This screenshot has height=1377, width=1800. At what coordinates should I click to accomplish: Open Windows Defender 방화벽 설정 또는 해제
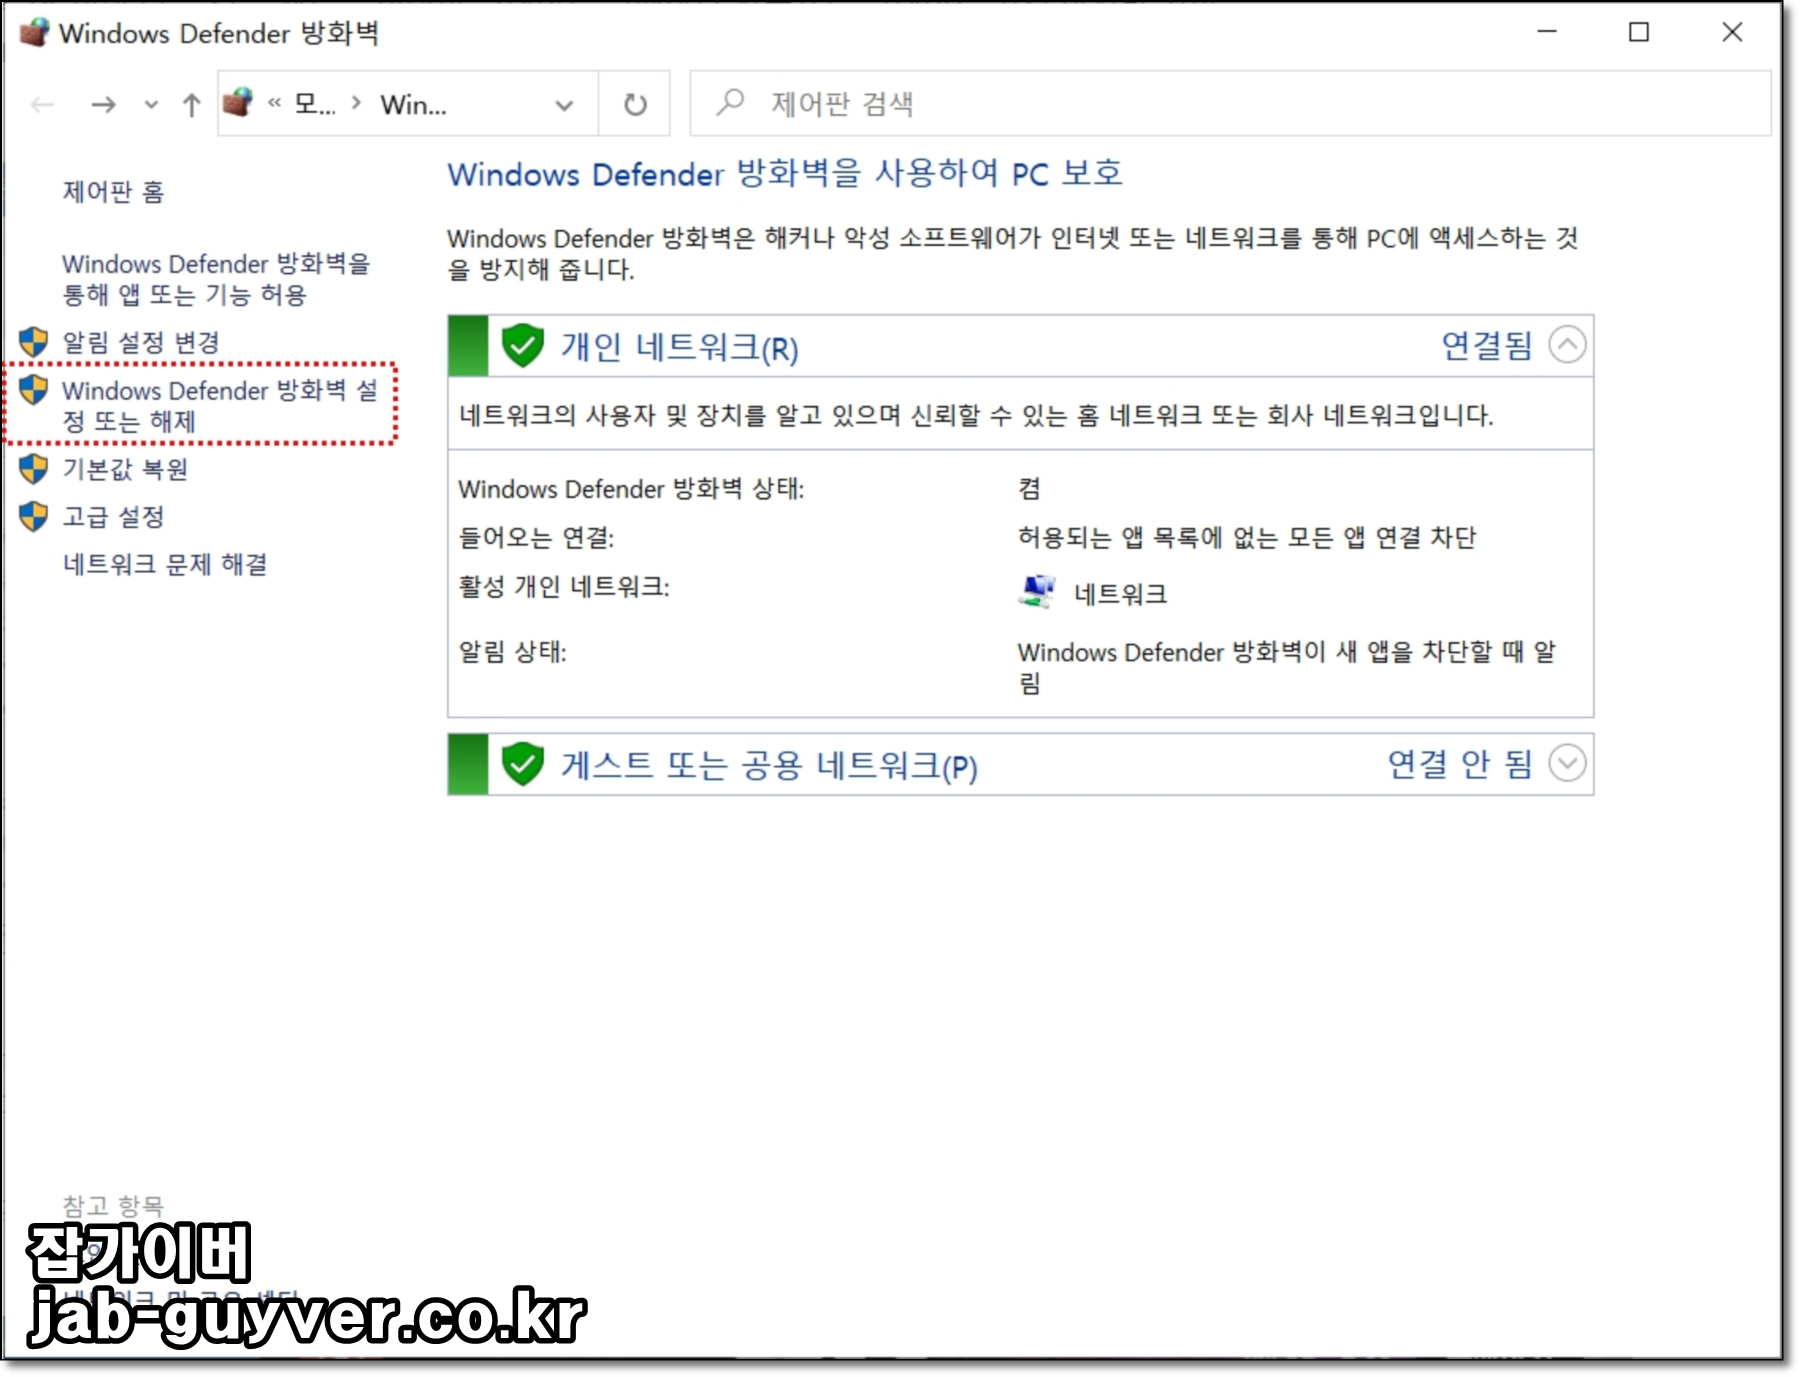220,405
